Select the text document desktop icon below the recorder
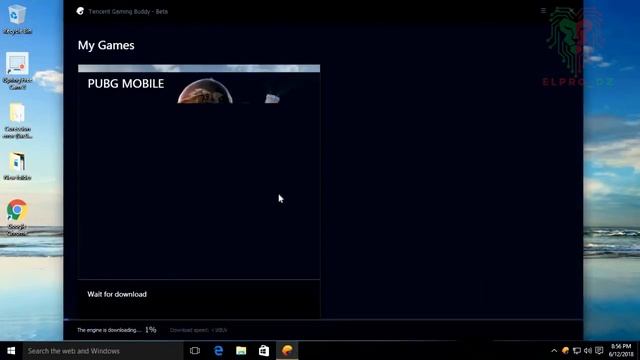This screenshot has width=640, height=360. pyautogui.click(x=17, y=121)
